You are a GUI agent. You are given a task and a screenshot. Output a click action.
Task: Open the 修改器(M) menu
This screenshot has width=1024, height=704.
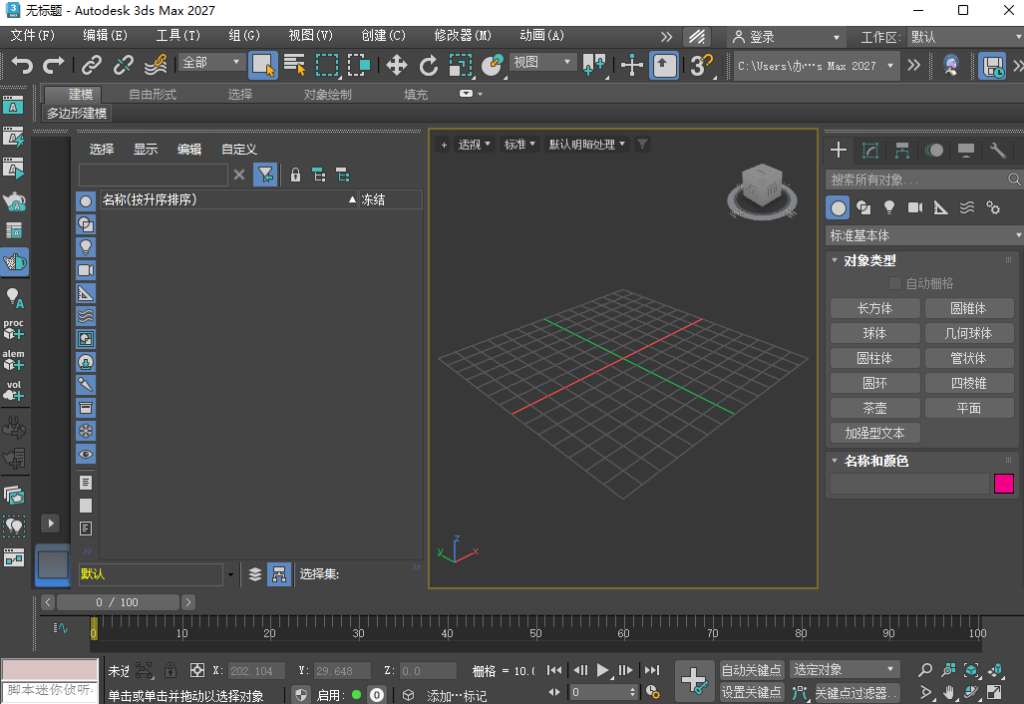tap(462, 35)
